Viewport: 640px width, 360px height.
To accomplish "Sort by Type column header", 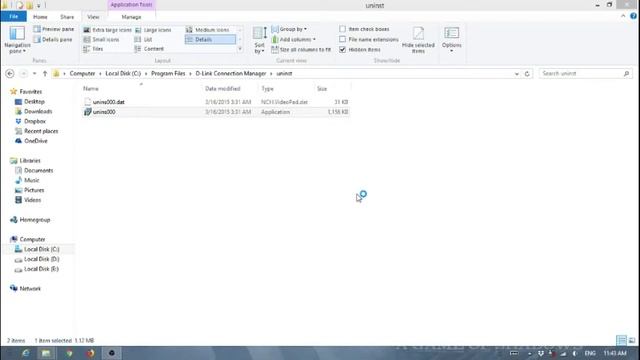I will click(267, 89).
